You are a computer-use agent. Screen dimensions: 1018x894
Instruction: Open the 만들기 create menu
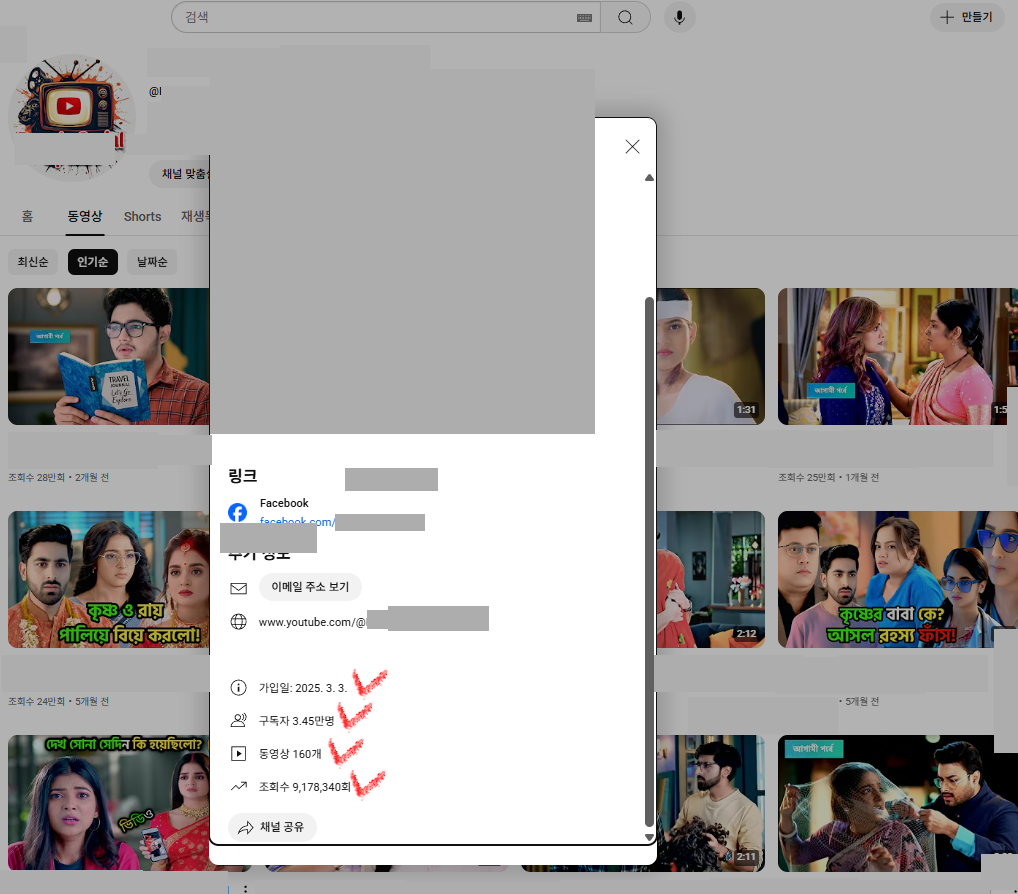click(x=967, y=17)
